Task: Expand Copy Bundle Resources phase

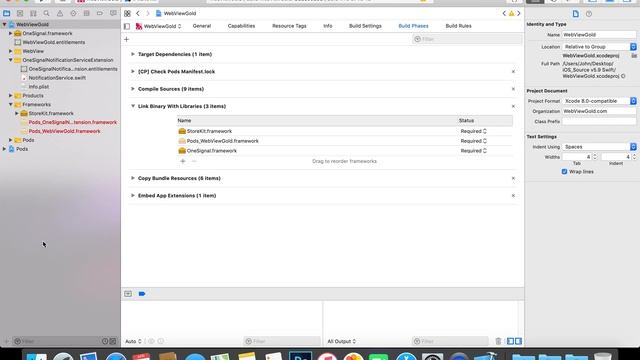Action: pyautogui.click(x=133, y=178)
